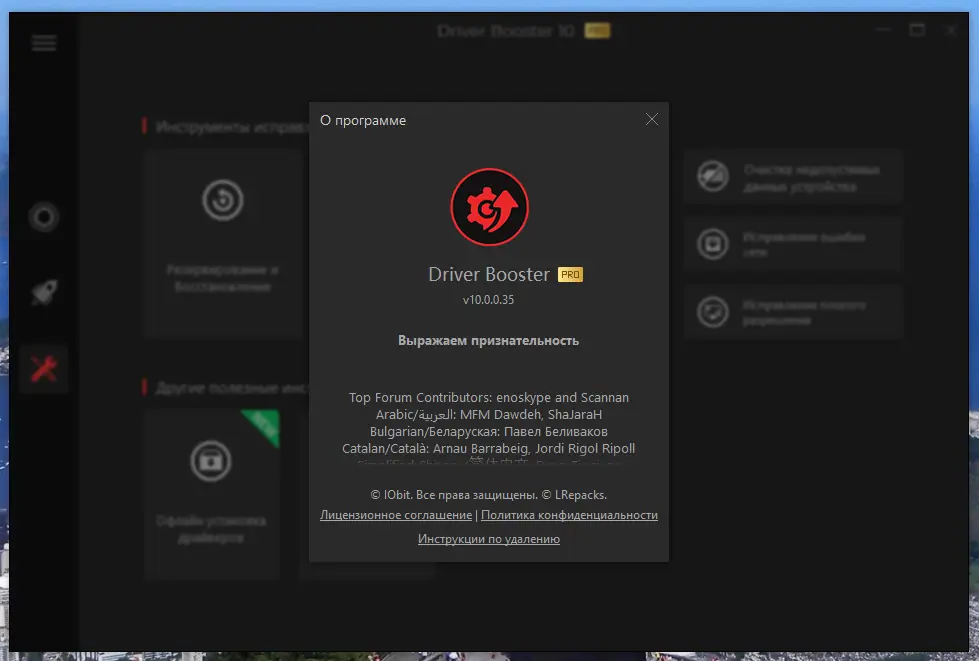
Task: Open the Инструкции по удалению link
Action: click(x=489, y=538)
